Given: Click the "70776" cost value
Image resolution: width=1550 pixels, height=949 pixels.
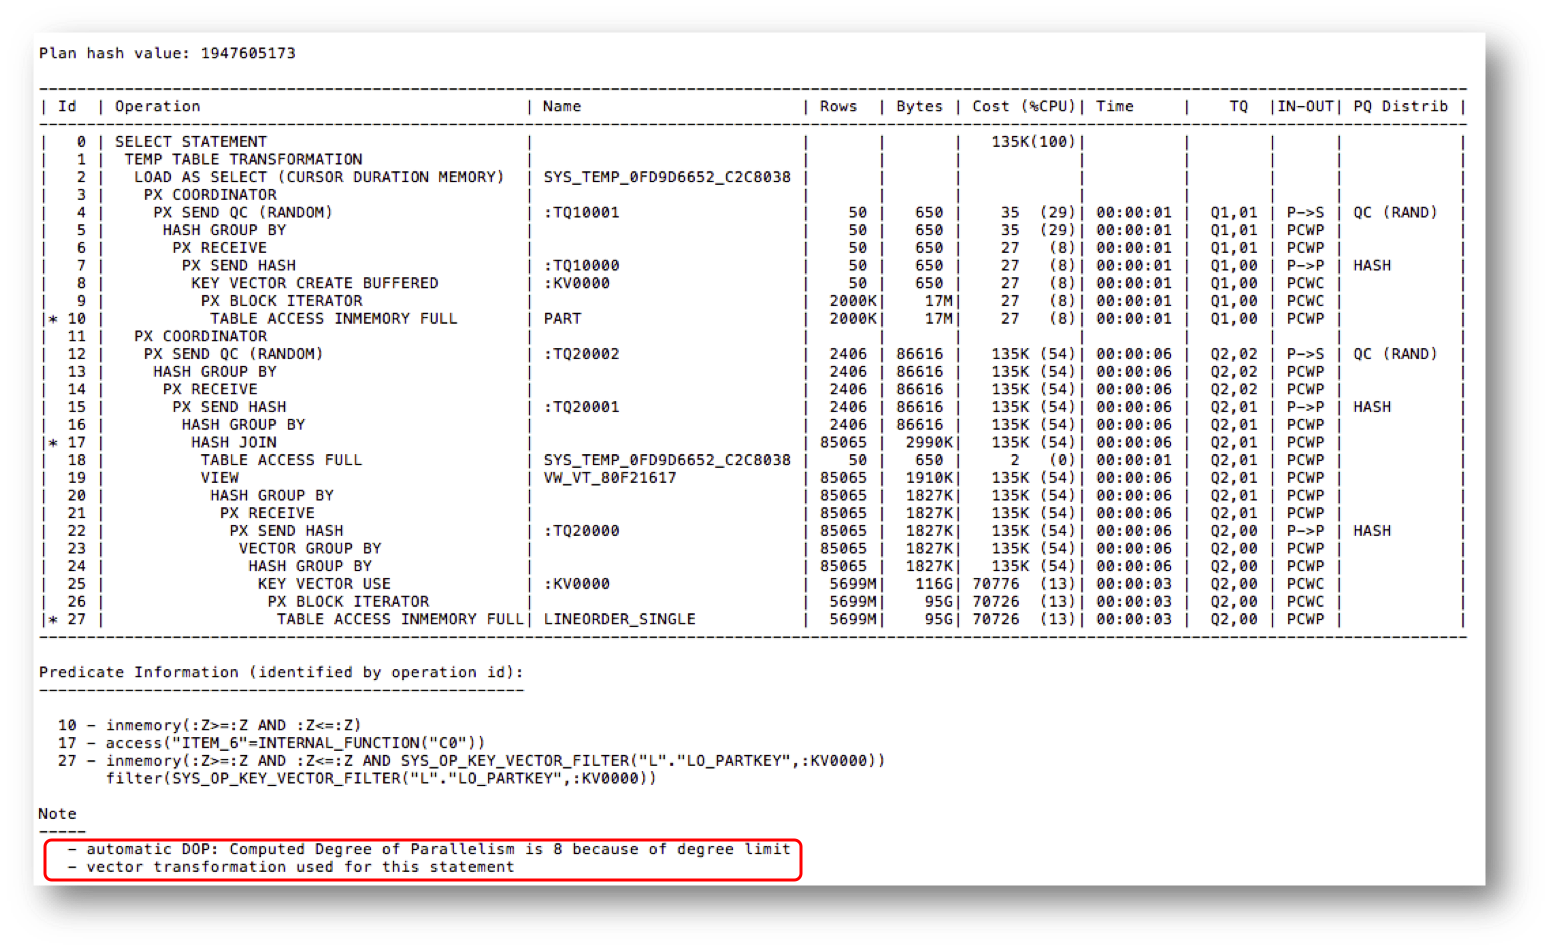Looking at the screenshot, I should coord(995,584).
